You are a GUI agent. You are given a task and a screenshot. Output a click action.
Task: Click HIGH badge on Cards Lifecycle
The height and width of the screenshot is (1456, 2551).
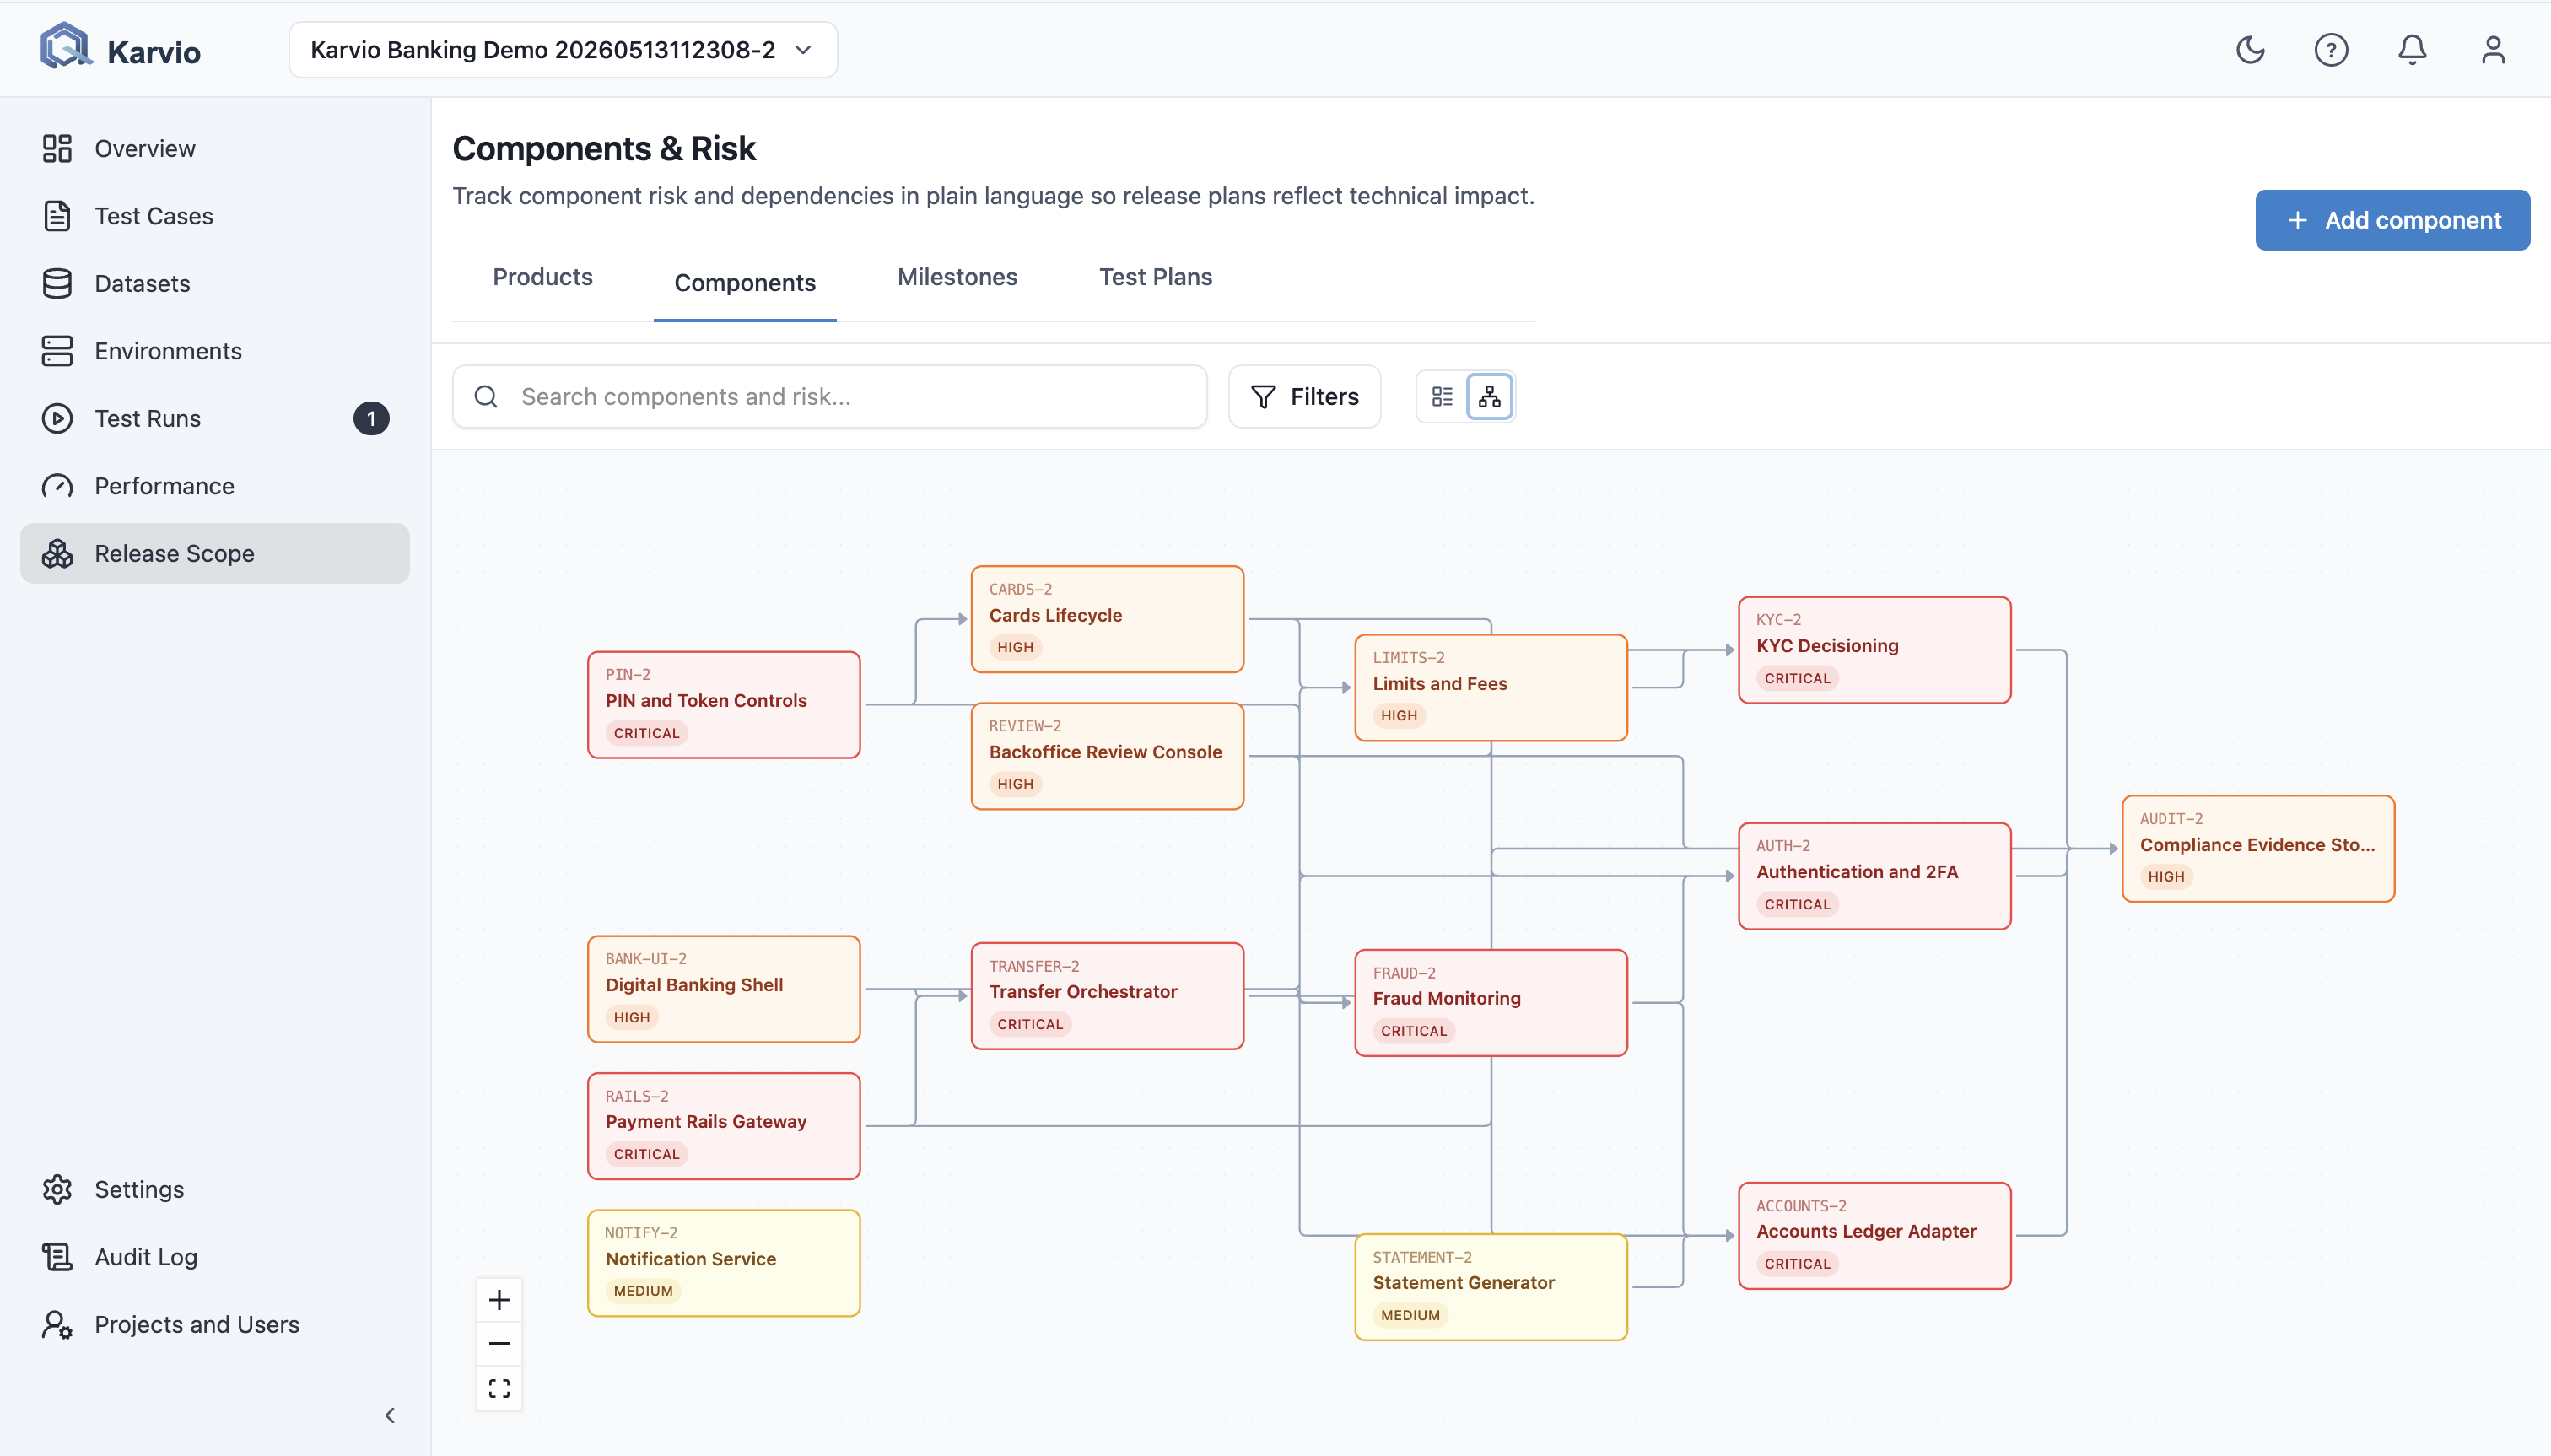[x=1015, y=647]
